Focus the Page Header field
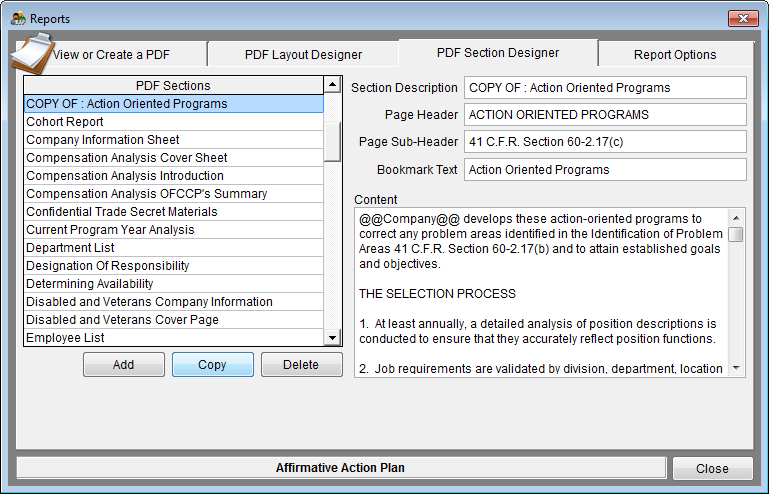The image size is (769, 494). [605, 115]
